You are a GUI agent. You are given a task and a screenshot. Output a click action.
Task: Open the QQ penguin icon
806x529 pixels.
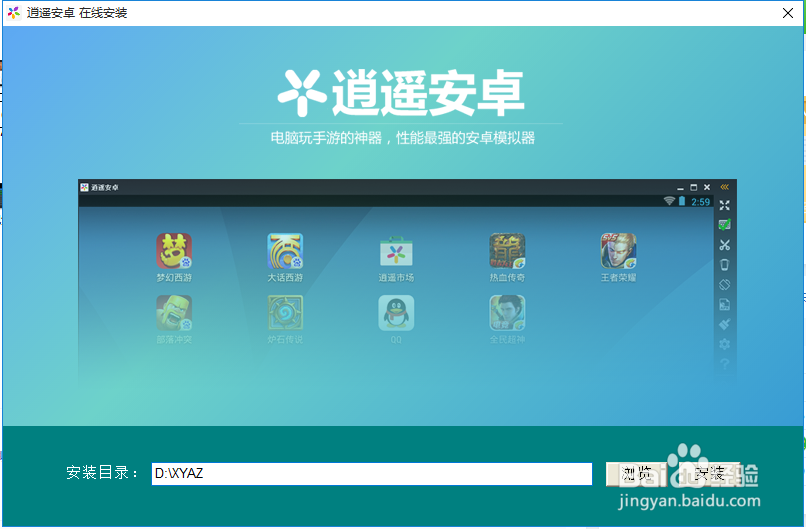pyautogui.click(x=396, y=313)
